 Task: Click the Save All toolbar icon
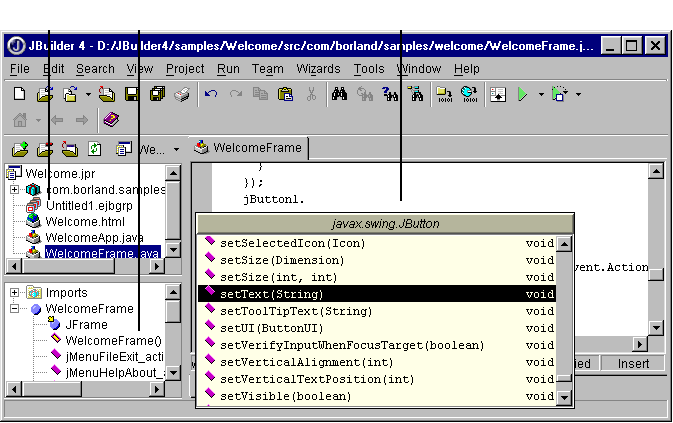(x=158, y=94)
